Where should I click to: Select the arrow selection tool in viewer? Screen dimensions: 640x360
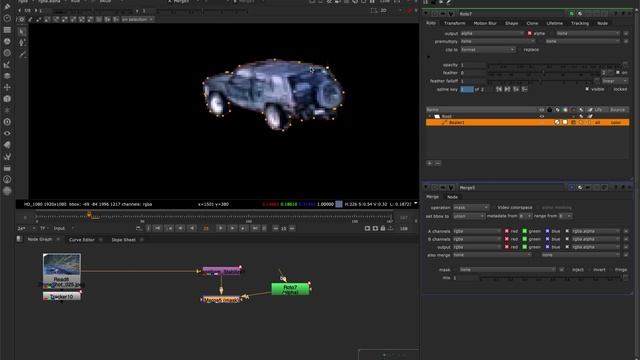click(x=22, y=31)
